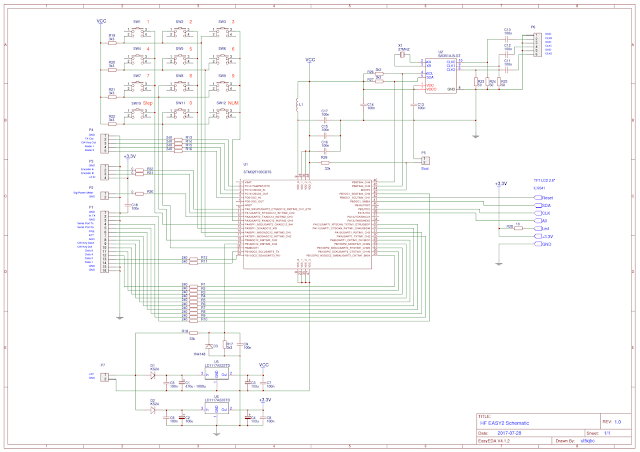Select the U1 STM32 microcontroller block

pyautogui.click(x=307, y=224)
